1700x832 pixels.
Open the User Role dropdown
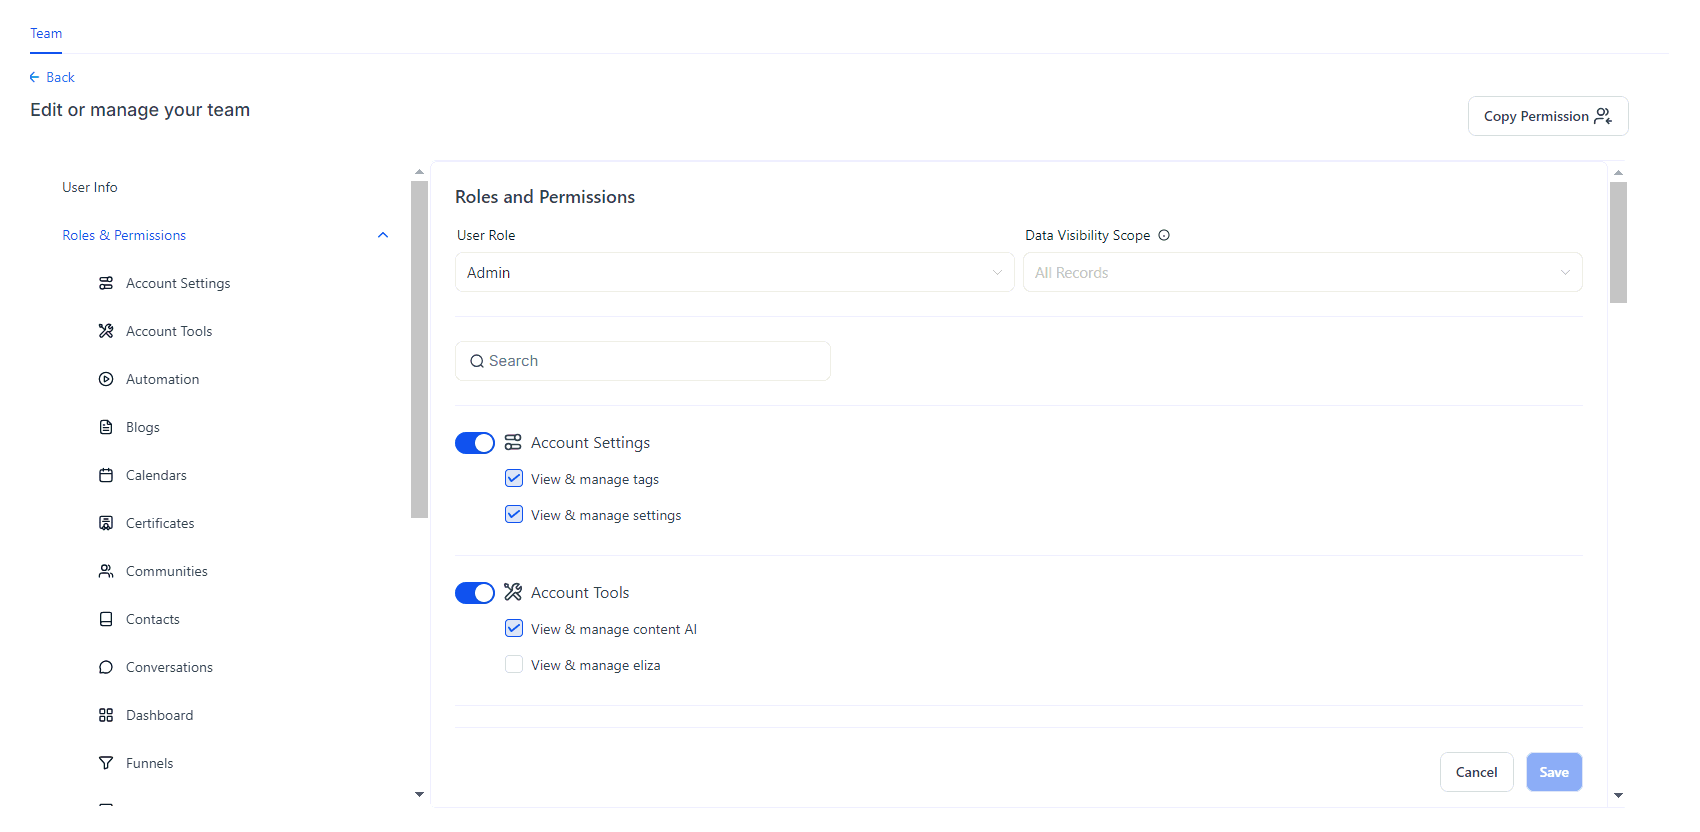pos(734,273)
